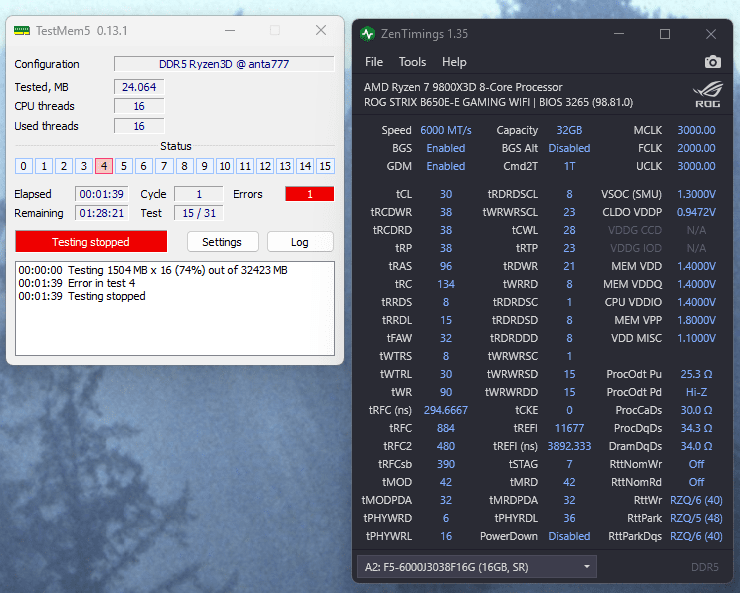Select thread status box 0
740x593 pixels.
pyautogui.click(x=24, y=166)
